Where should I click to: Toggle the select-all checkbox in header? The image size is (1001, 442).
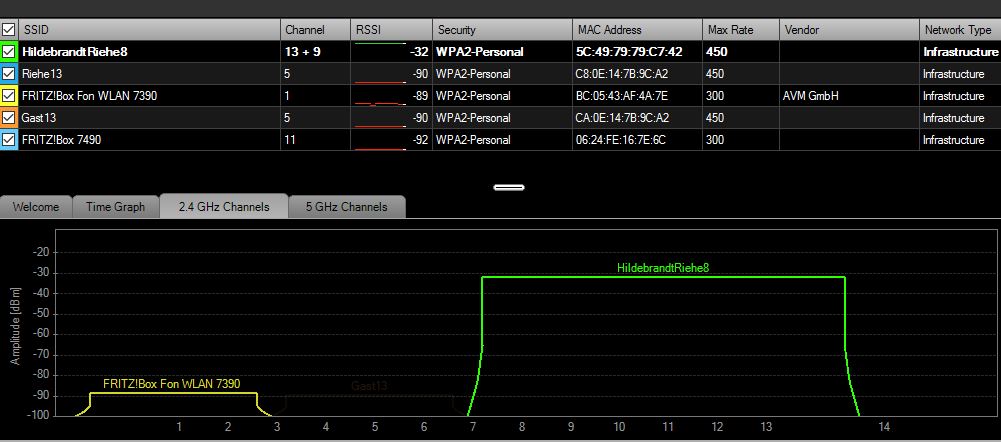[x=8, y=29]
